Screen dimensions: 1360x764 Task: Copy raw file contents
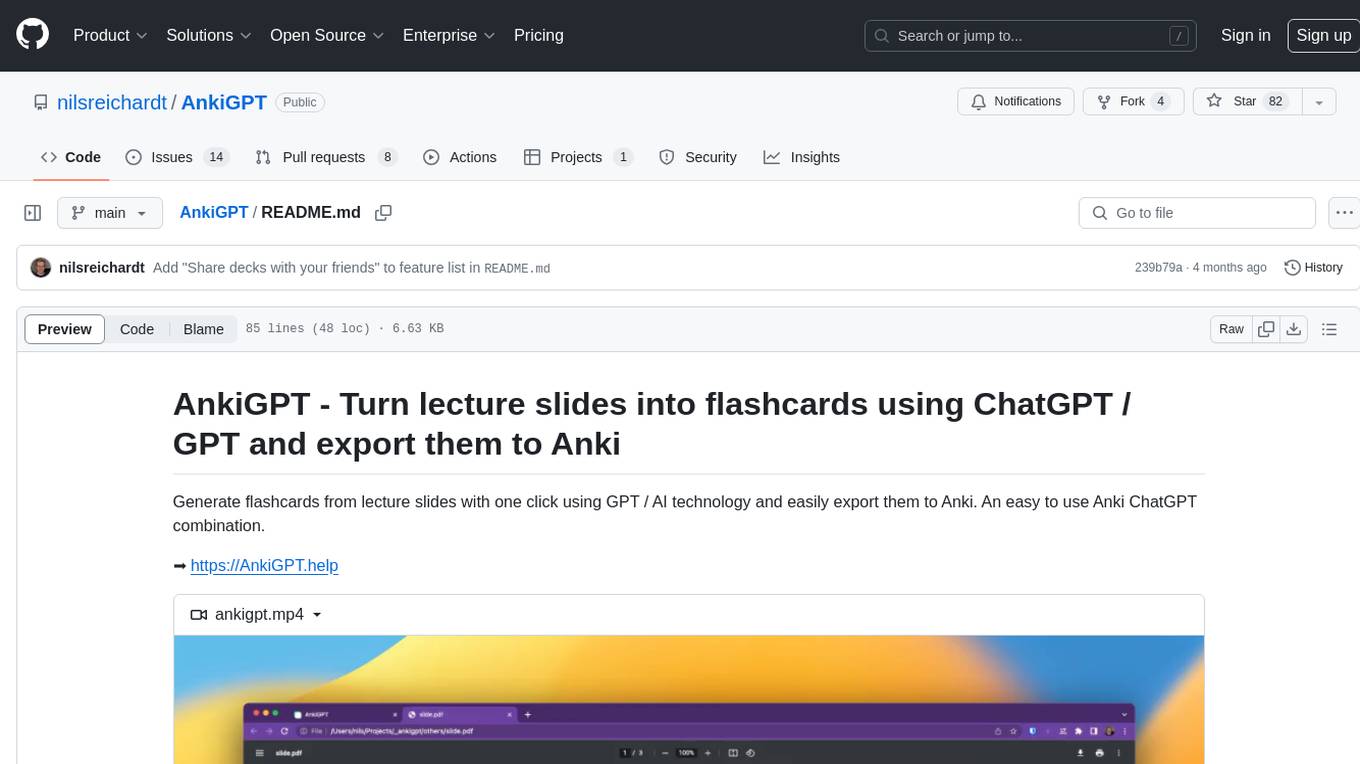coord(1267,329)
